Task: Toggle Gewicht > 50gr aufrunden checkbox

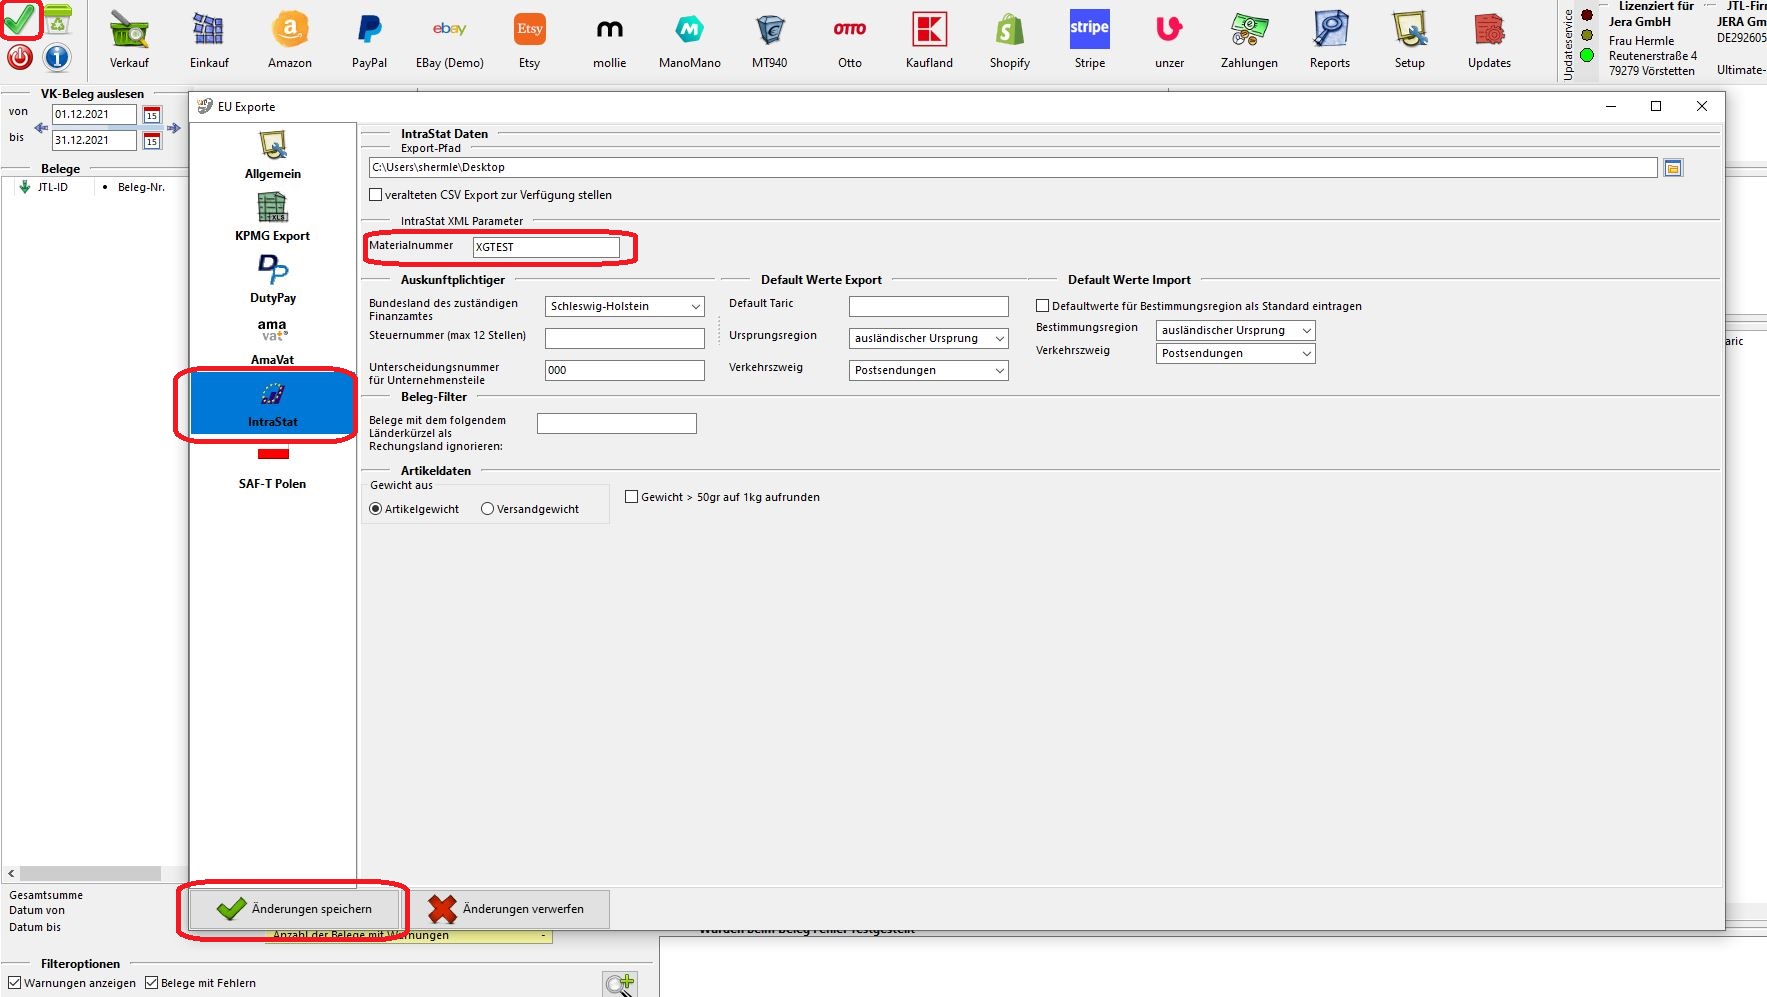Action: click(x=631, y=497)
